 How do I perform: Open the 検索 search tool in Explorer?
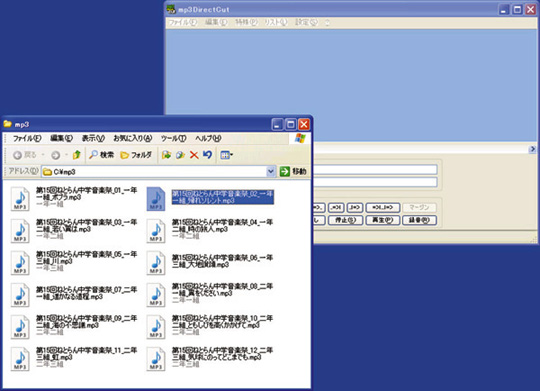pos(102,155)
